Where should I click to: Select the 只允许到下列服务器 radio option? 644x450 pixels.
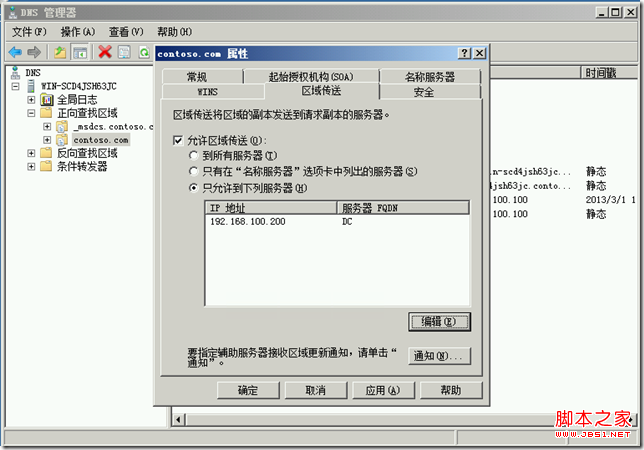point(193,188)
